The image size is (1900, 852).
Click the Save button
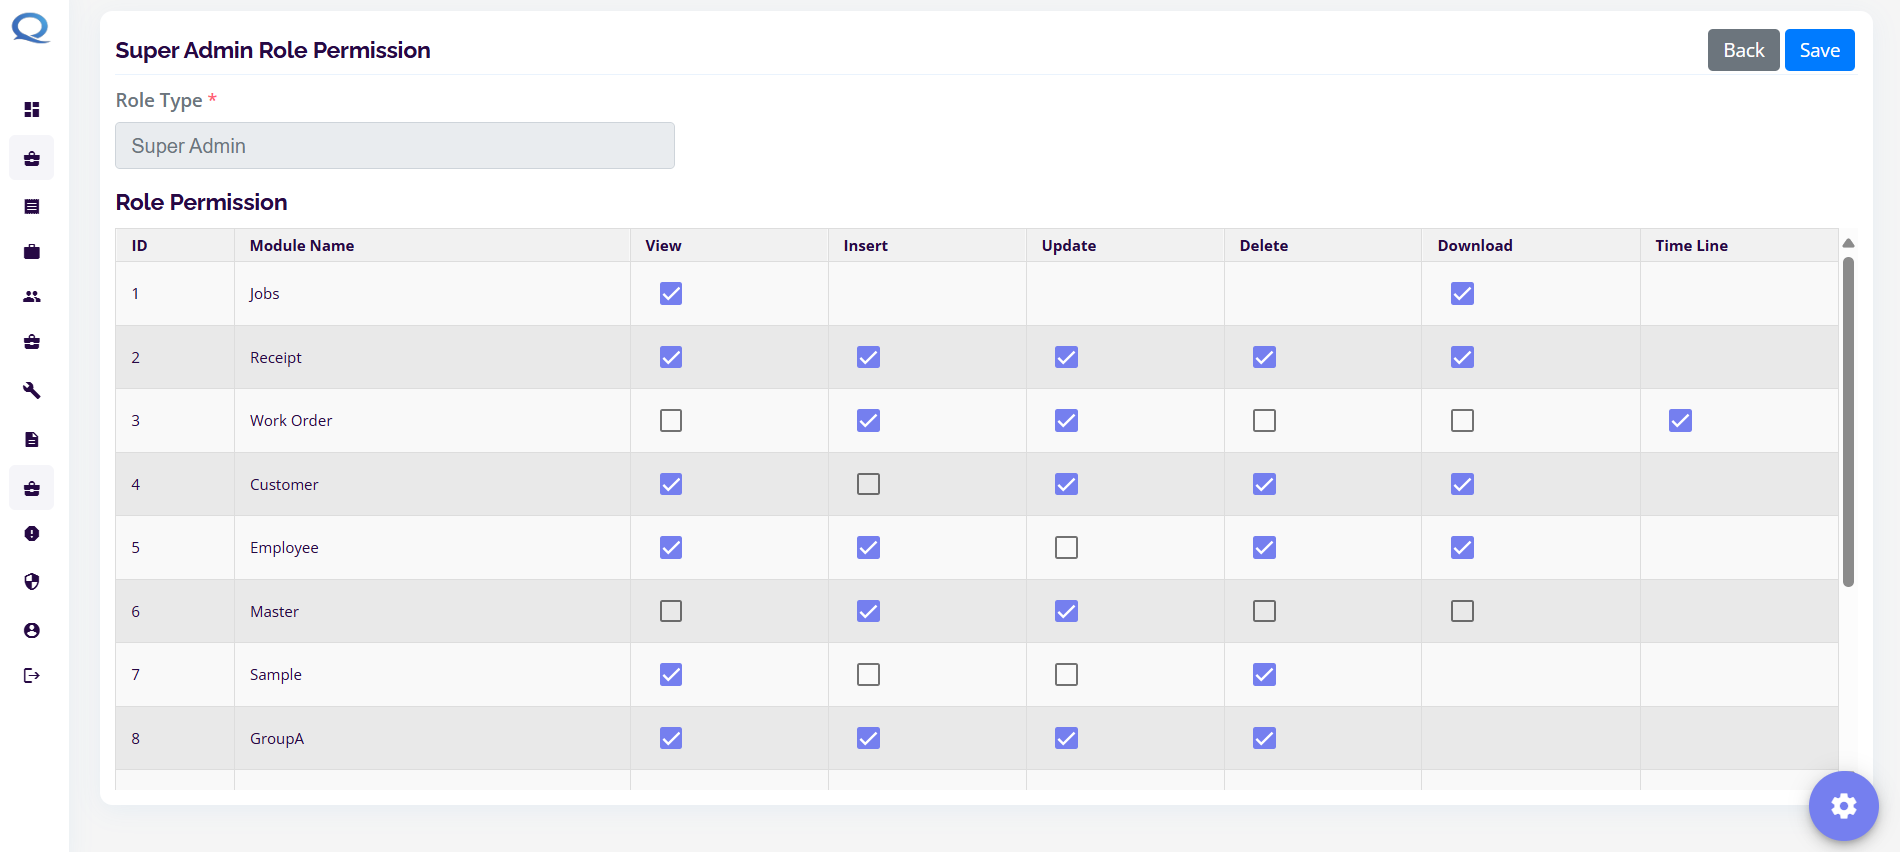point(1819,50)
